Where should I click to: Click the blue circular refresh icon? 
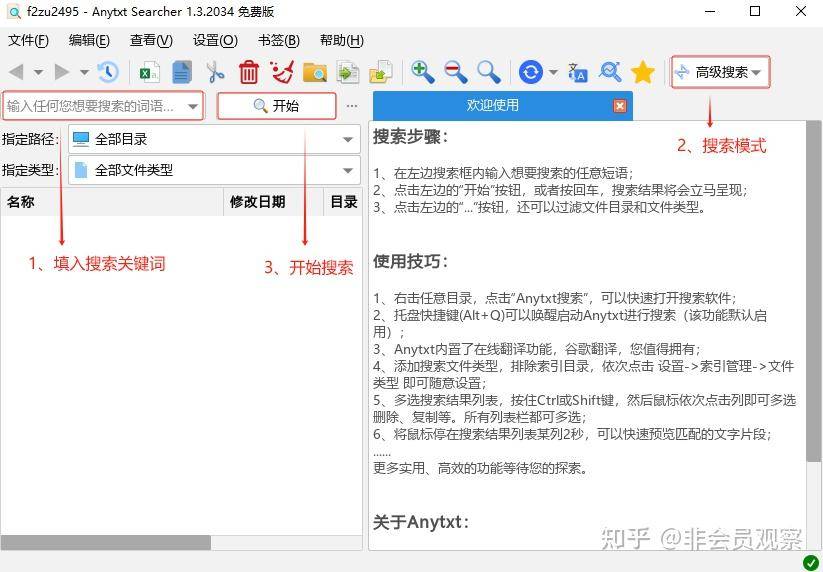531,72
